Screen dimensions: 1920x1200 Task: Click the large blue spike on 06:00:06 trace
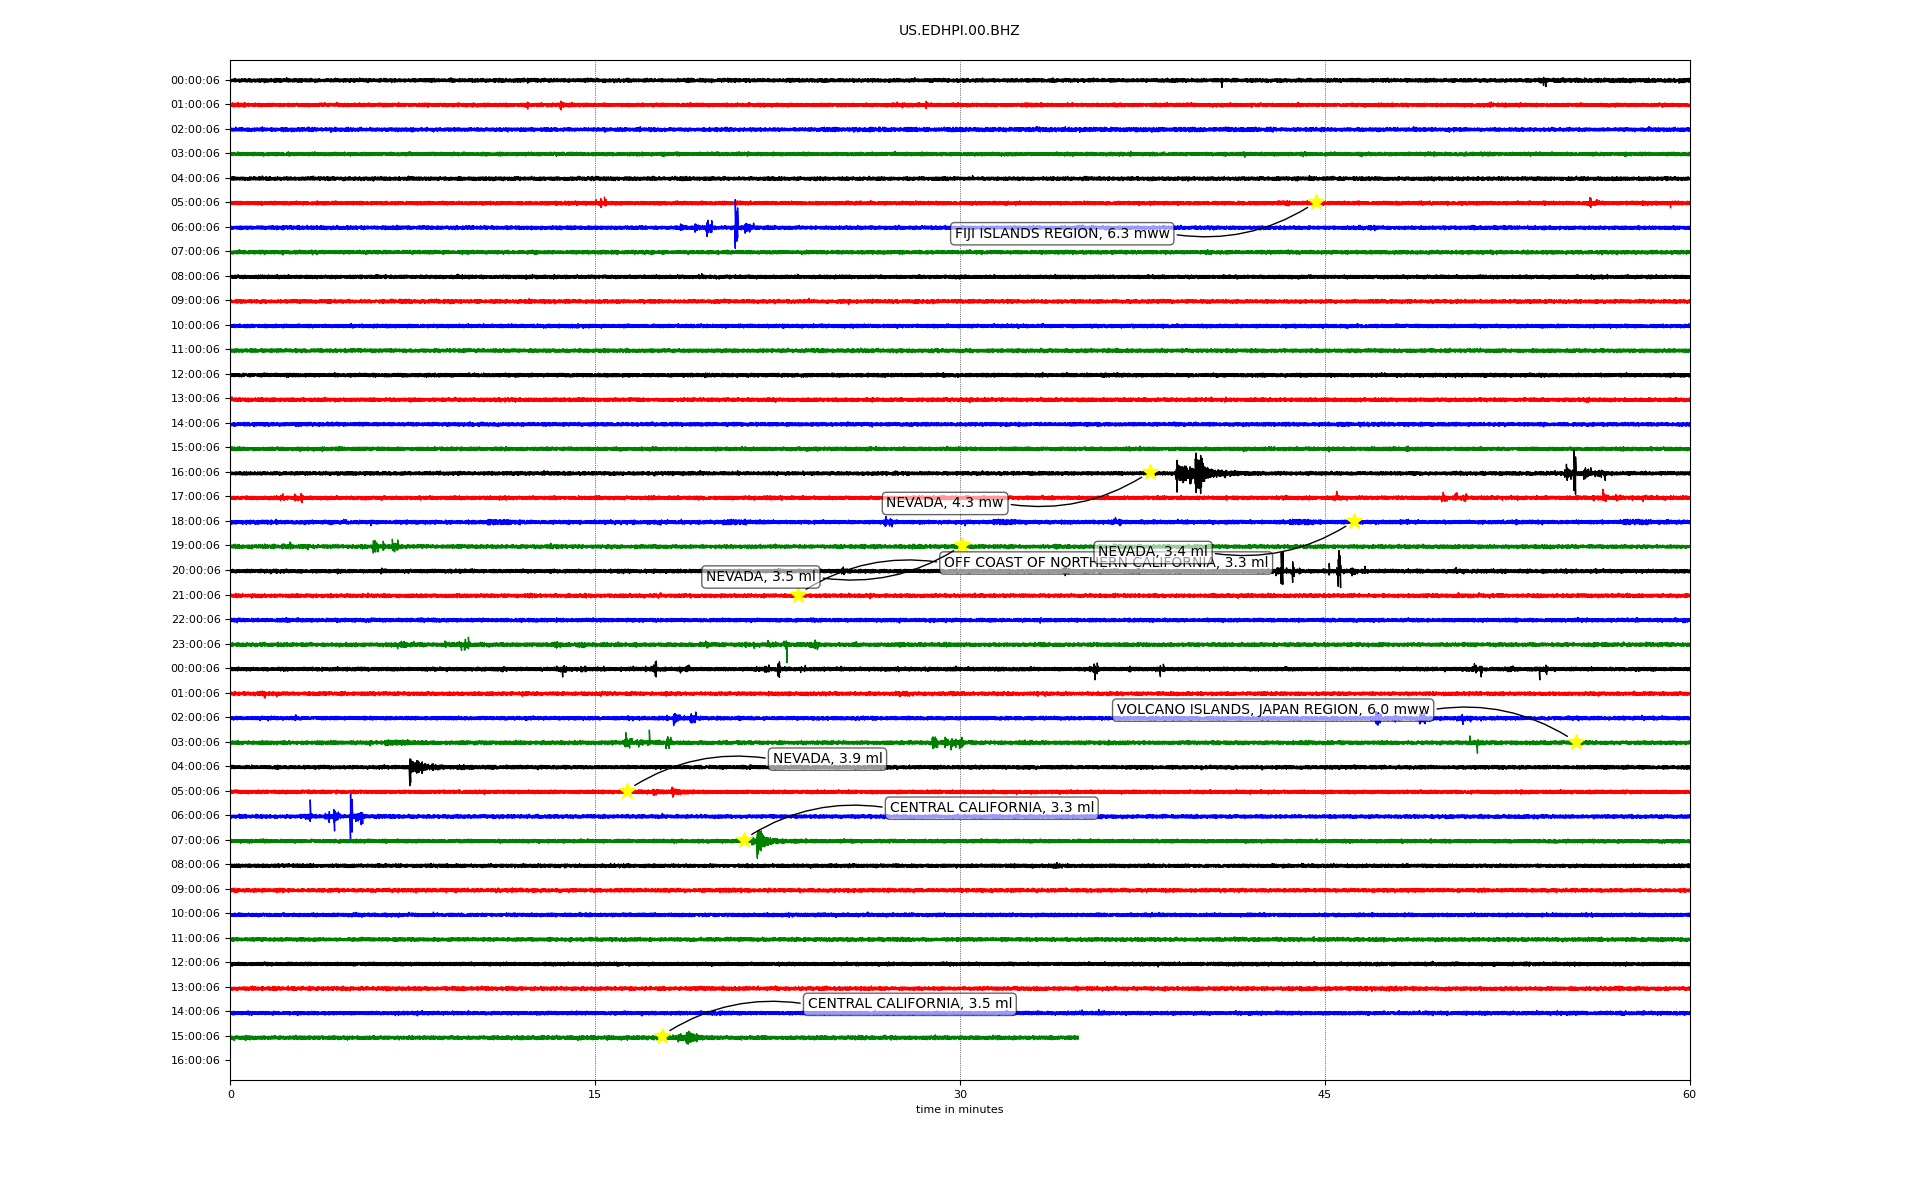(x=736, y=224)
